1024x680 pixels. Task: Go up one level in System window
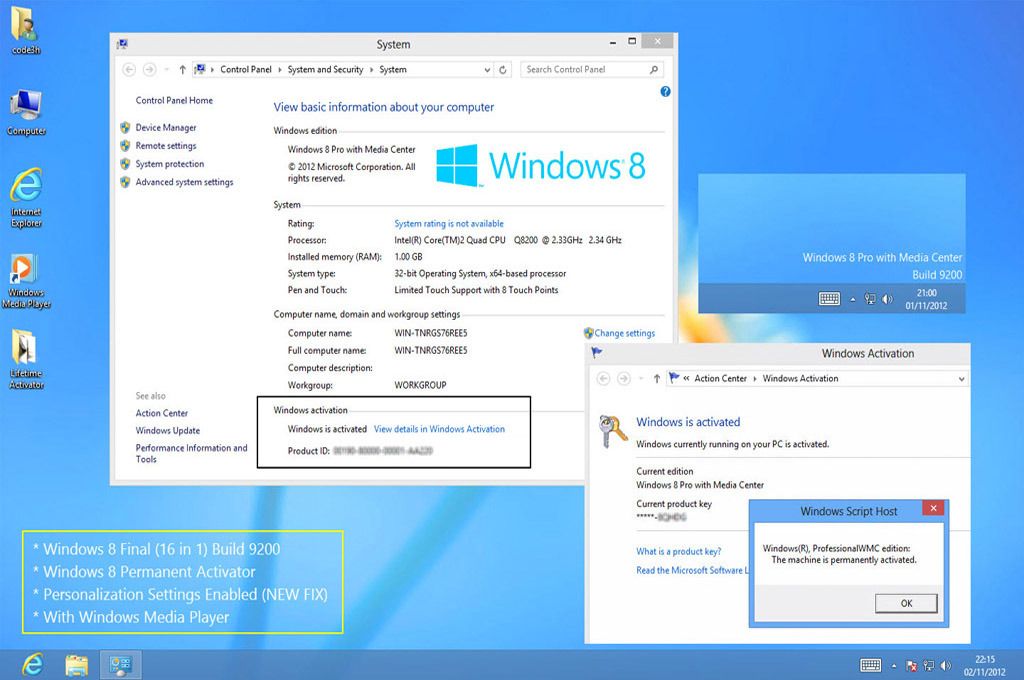point(182,69)
